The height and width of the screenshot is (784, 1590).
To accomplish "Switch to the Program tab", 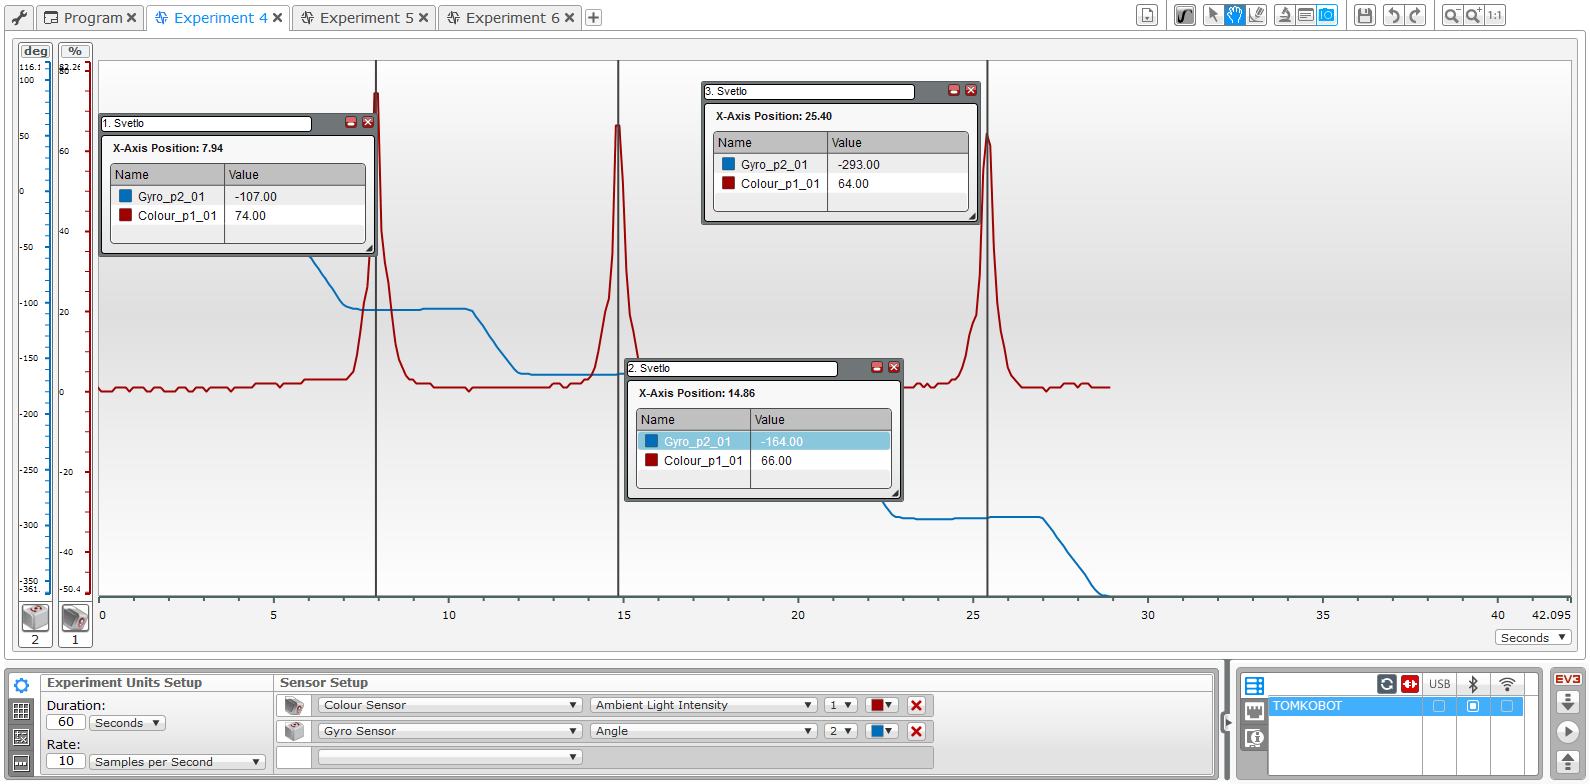I will [92, 18].
